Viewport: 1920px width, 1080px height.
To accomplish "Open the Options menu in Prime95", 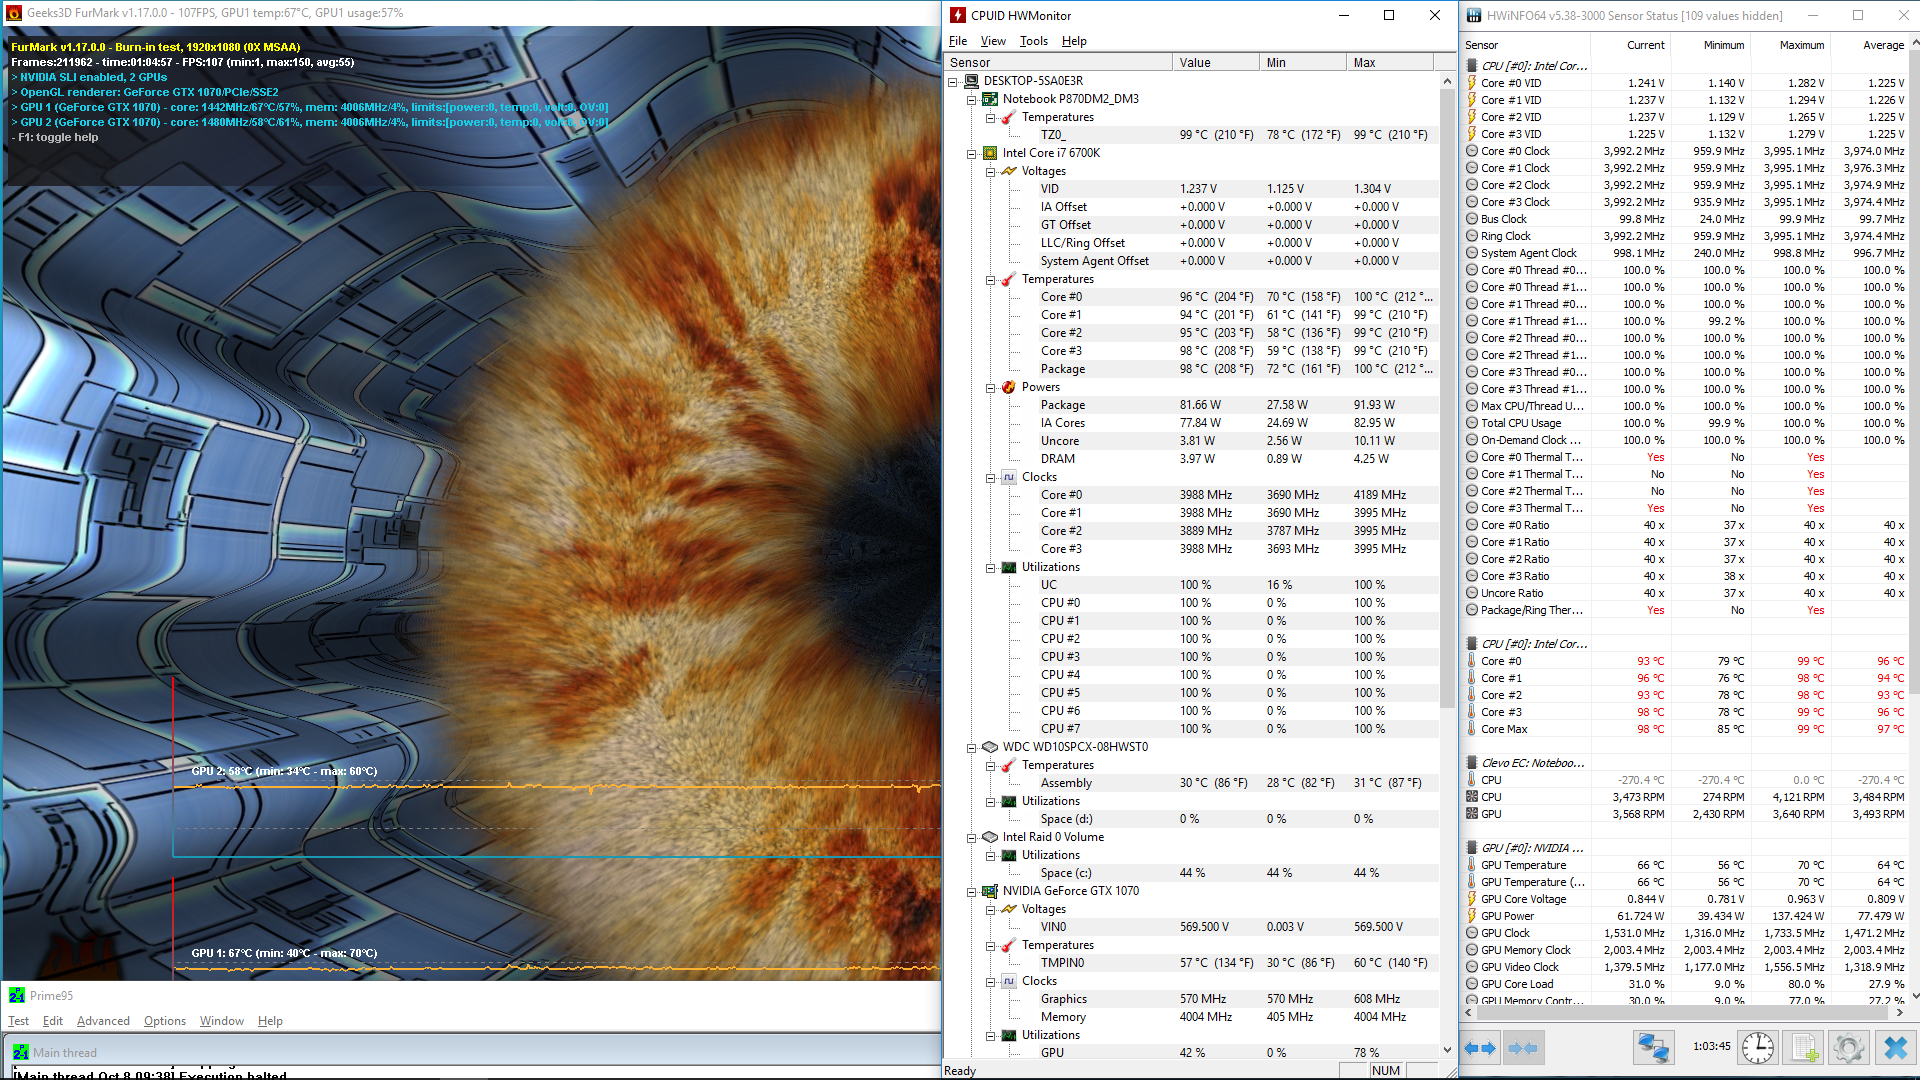I will click(x=164, y=1021).
